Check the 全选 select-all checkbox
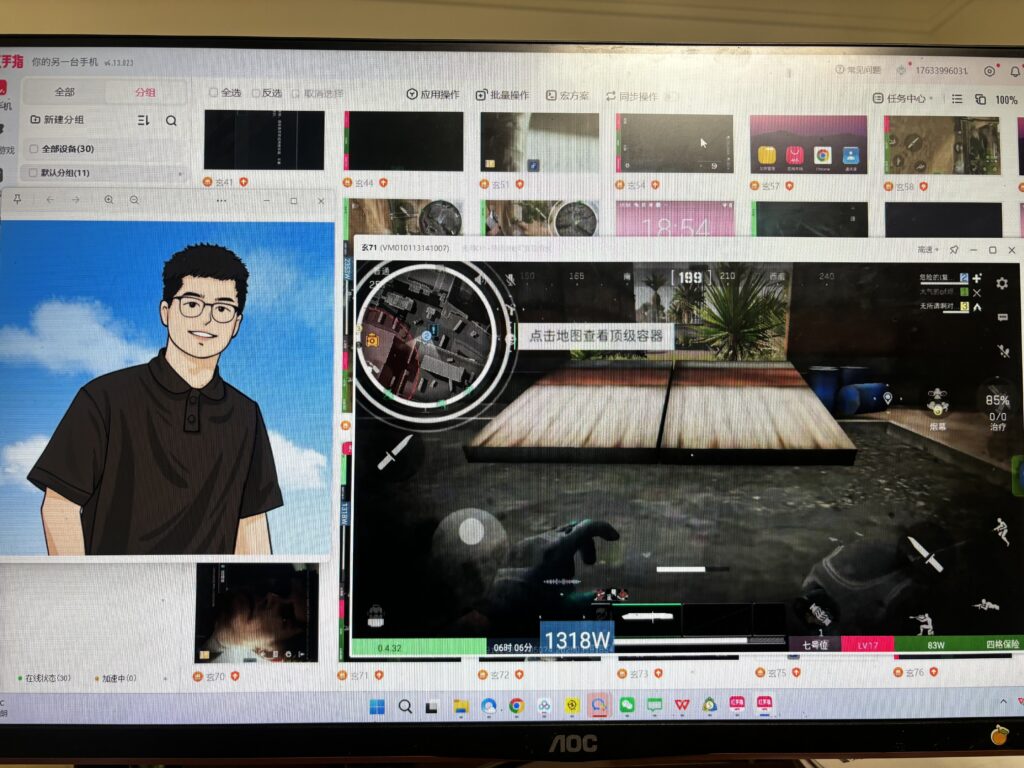 coord(213,92)
